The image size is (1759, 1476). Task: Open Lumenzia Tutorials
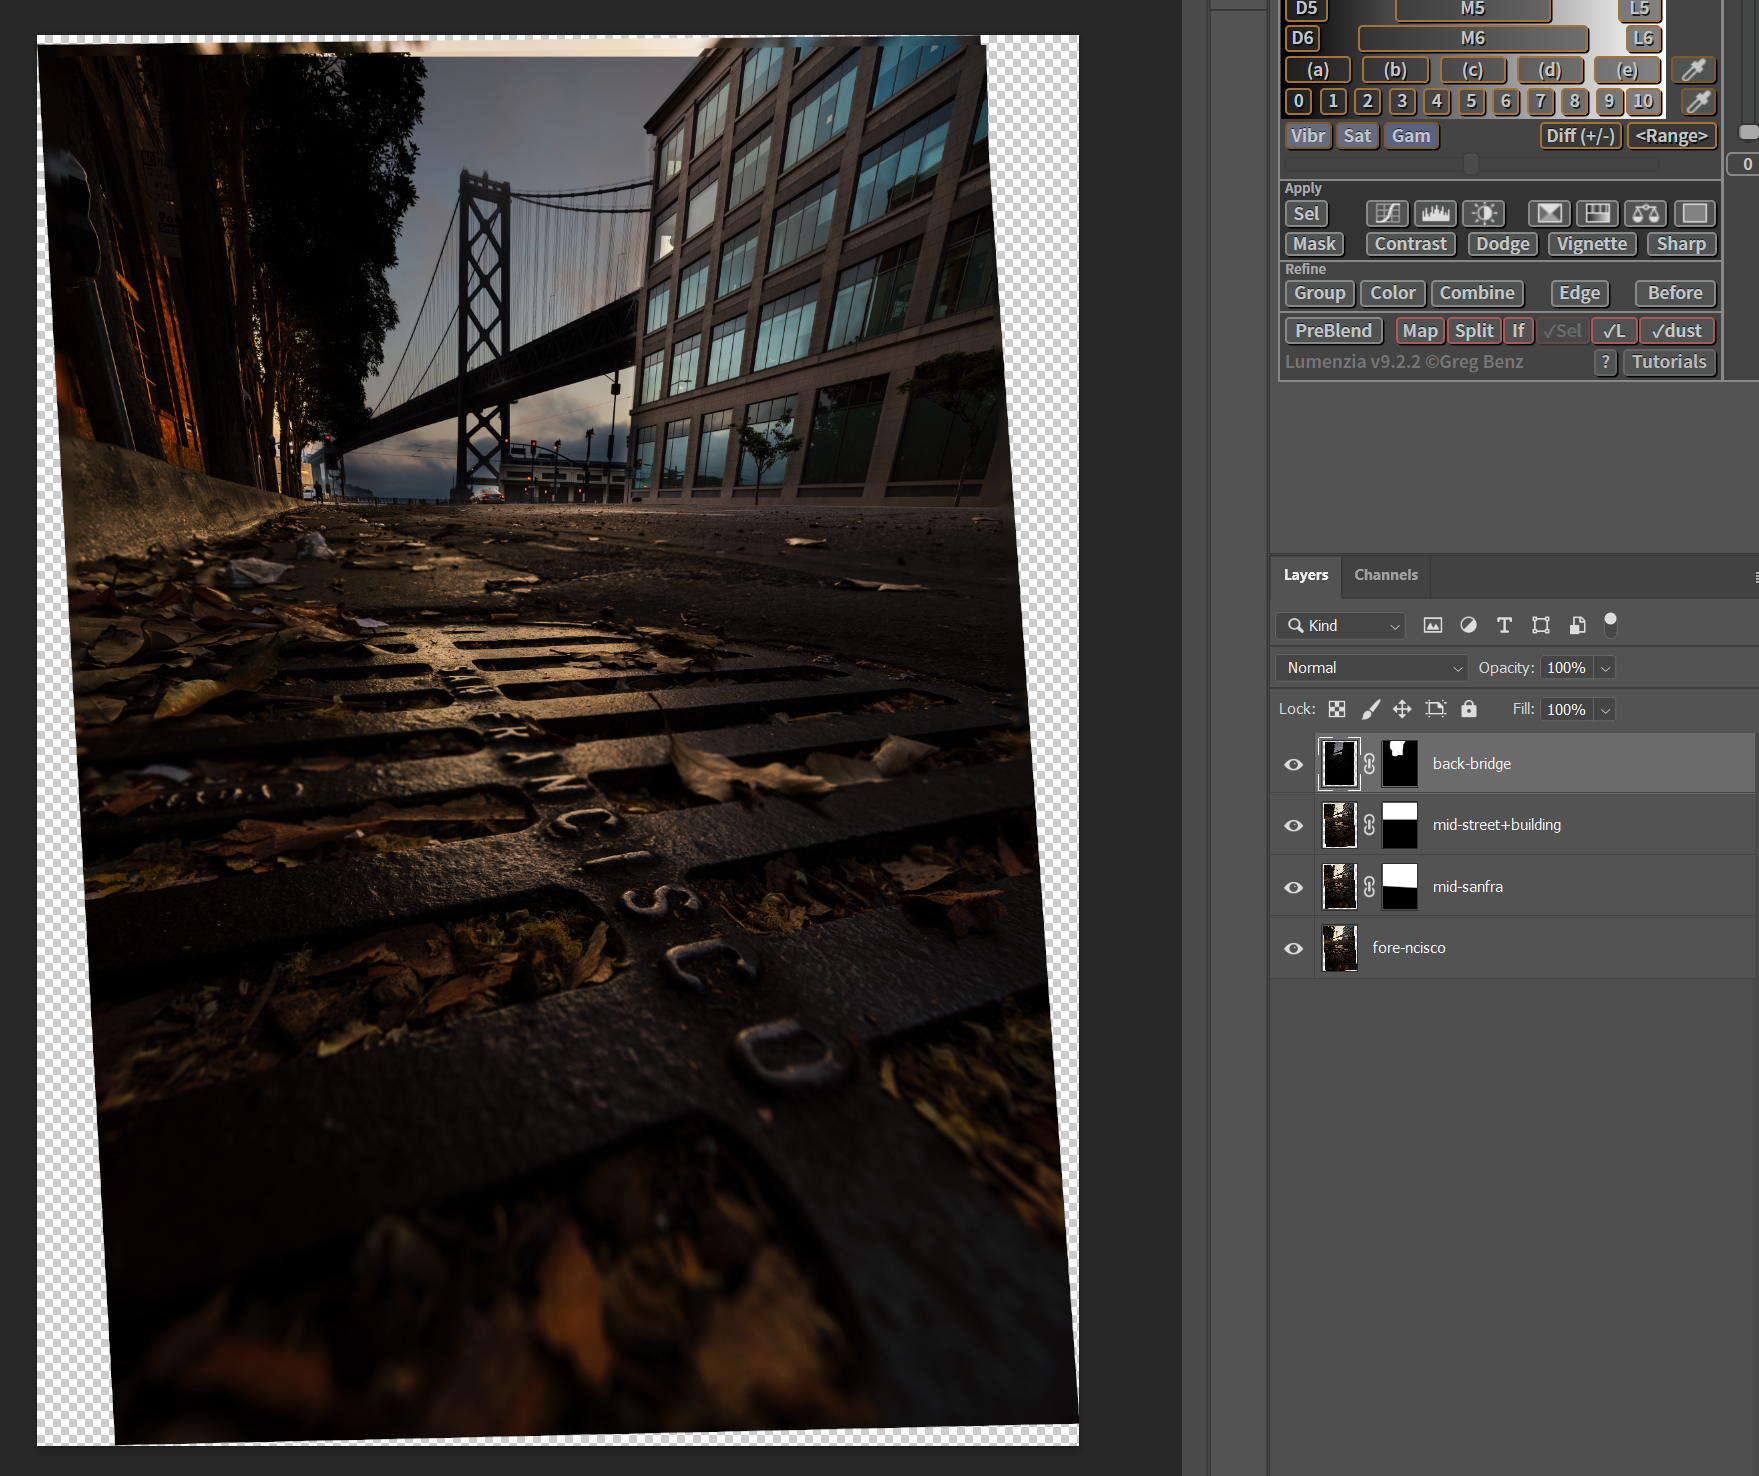(1668, 362)
